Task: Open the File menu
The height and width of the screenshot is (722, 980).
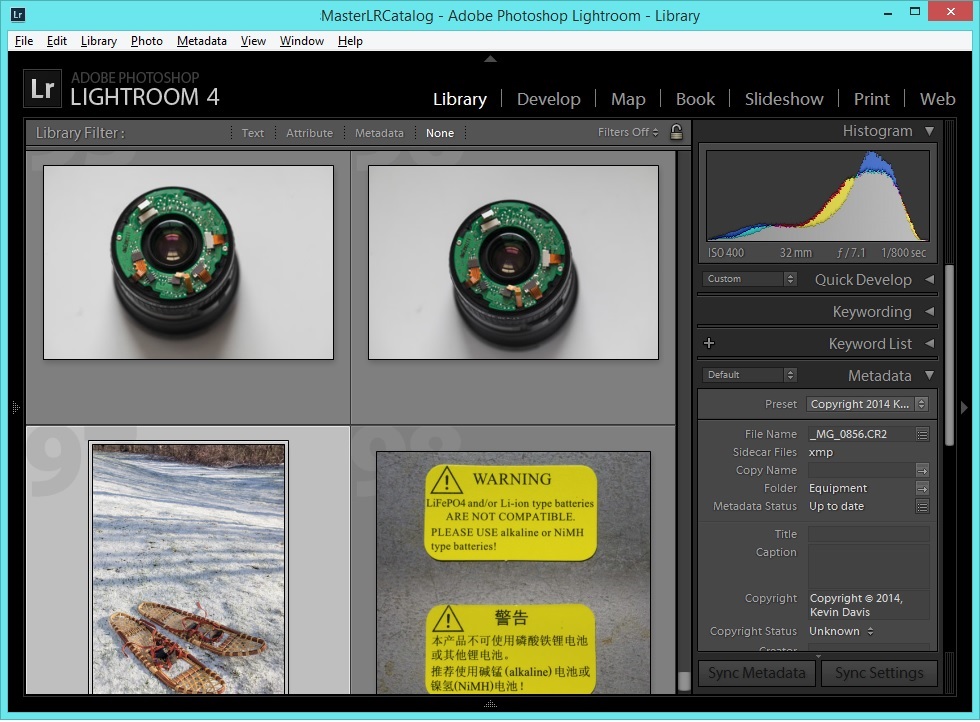Action: pyautogui.click(x=24, y=41)
